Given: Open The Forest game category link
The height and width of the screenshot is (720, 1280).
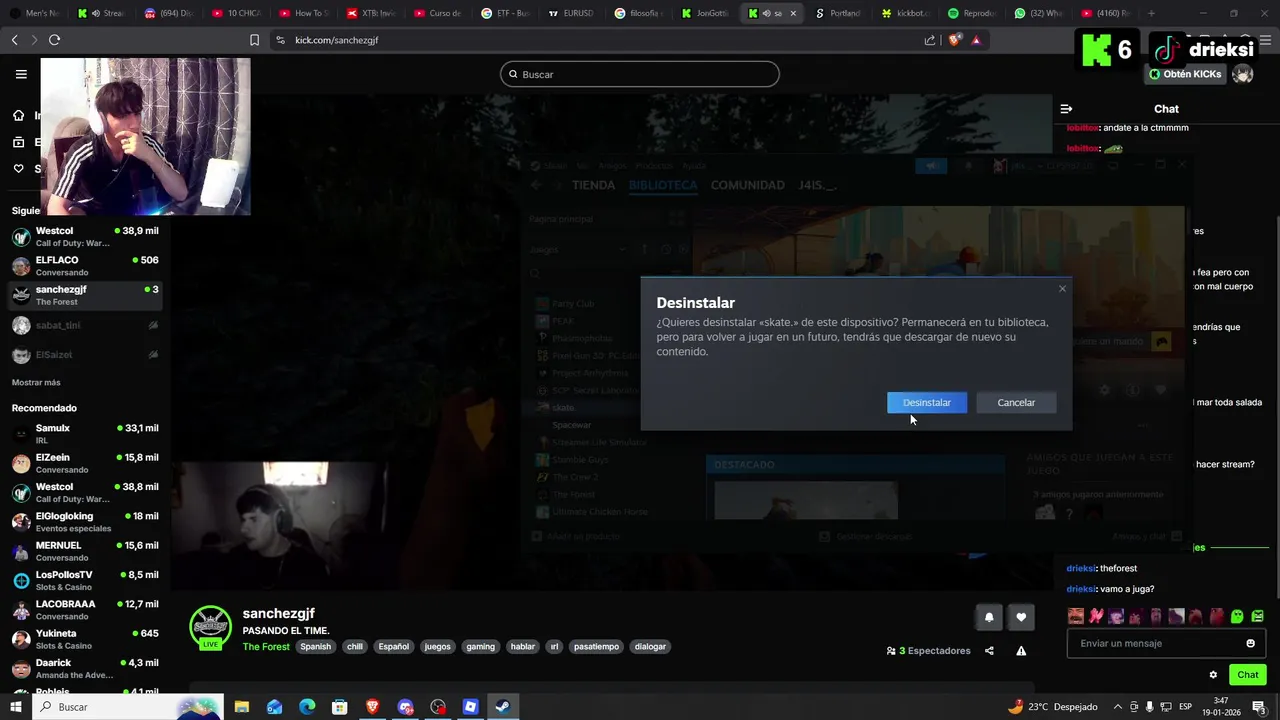Looking at the screenshot, I should 266,647.
